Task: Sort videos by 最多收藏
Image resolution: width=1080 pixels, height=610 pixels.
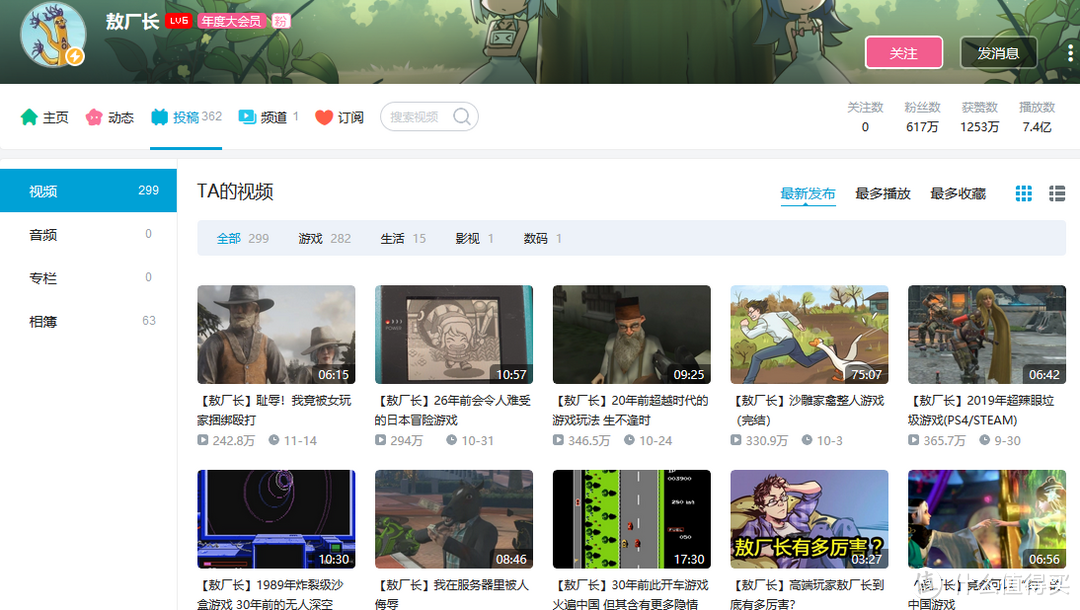Action: tap(957, 193)
